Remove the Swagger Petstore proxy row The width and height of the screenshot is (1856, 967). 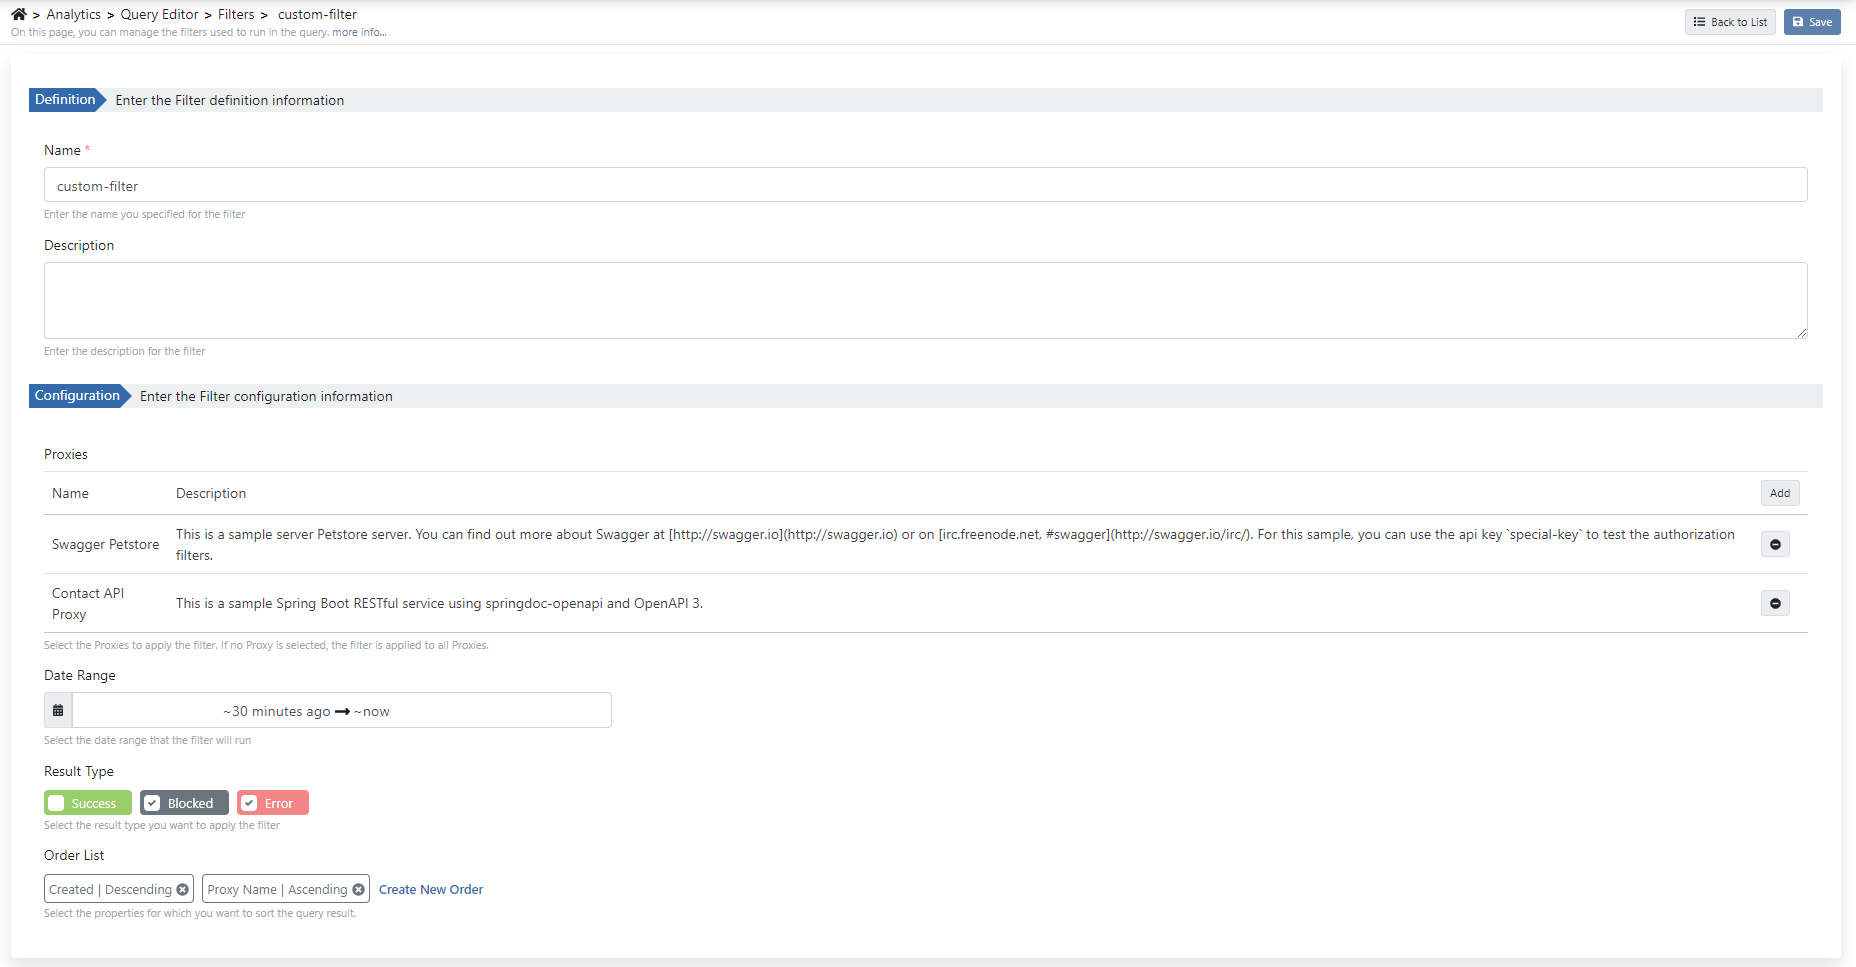point(1775,545)
